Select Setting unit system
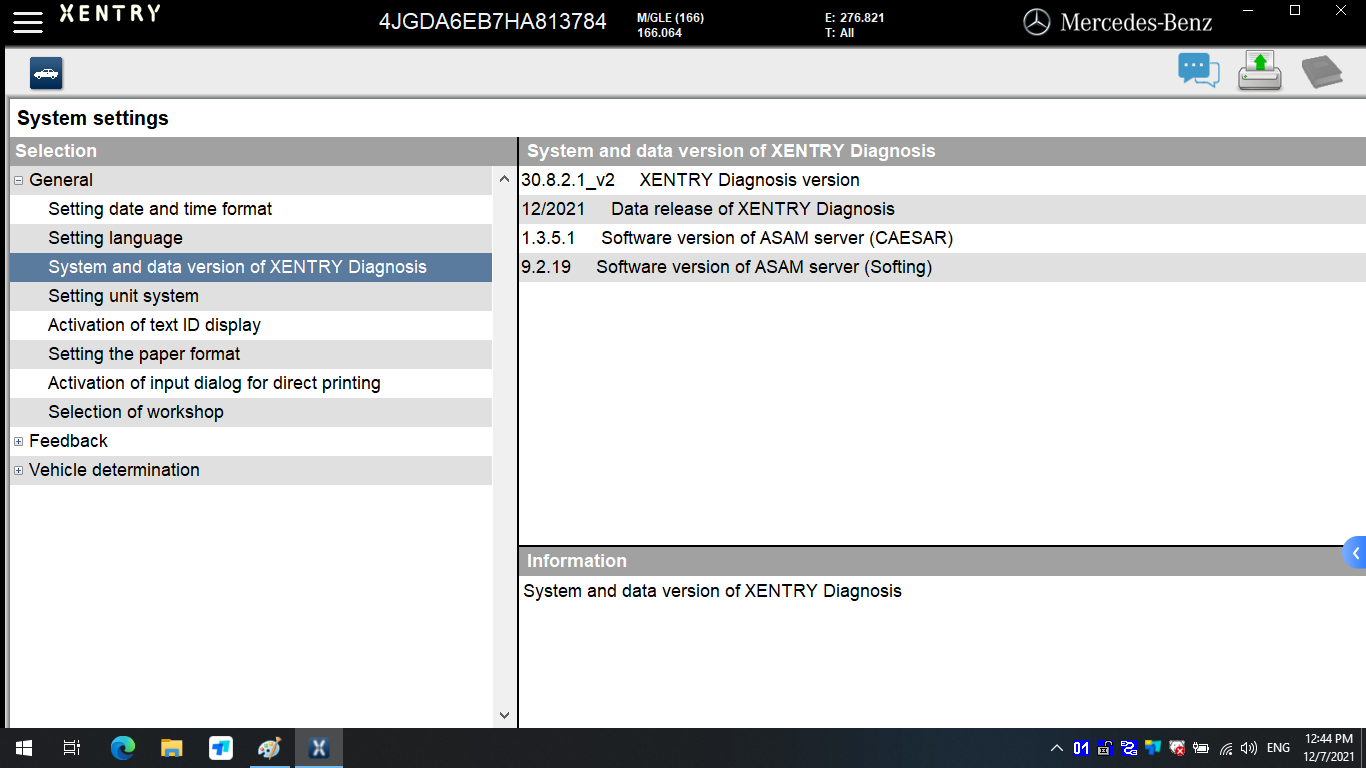 [251, 296]
